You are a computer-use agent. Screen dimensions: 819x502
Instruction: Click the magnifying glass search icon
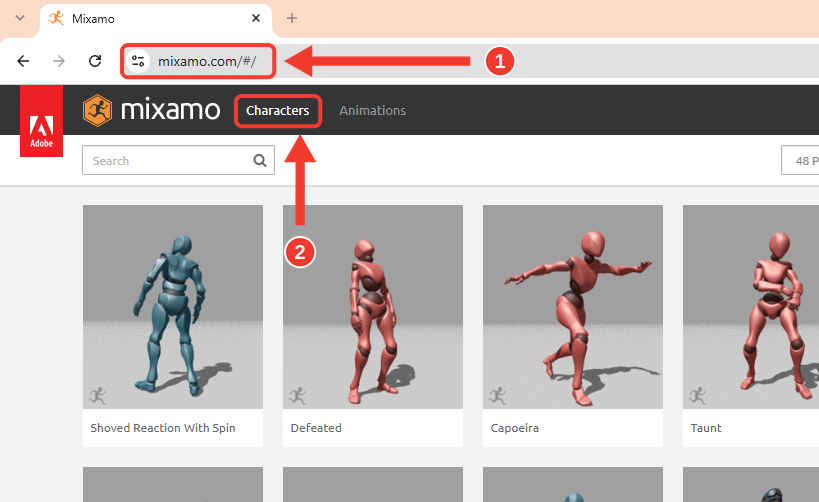(260, 160)
